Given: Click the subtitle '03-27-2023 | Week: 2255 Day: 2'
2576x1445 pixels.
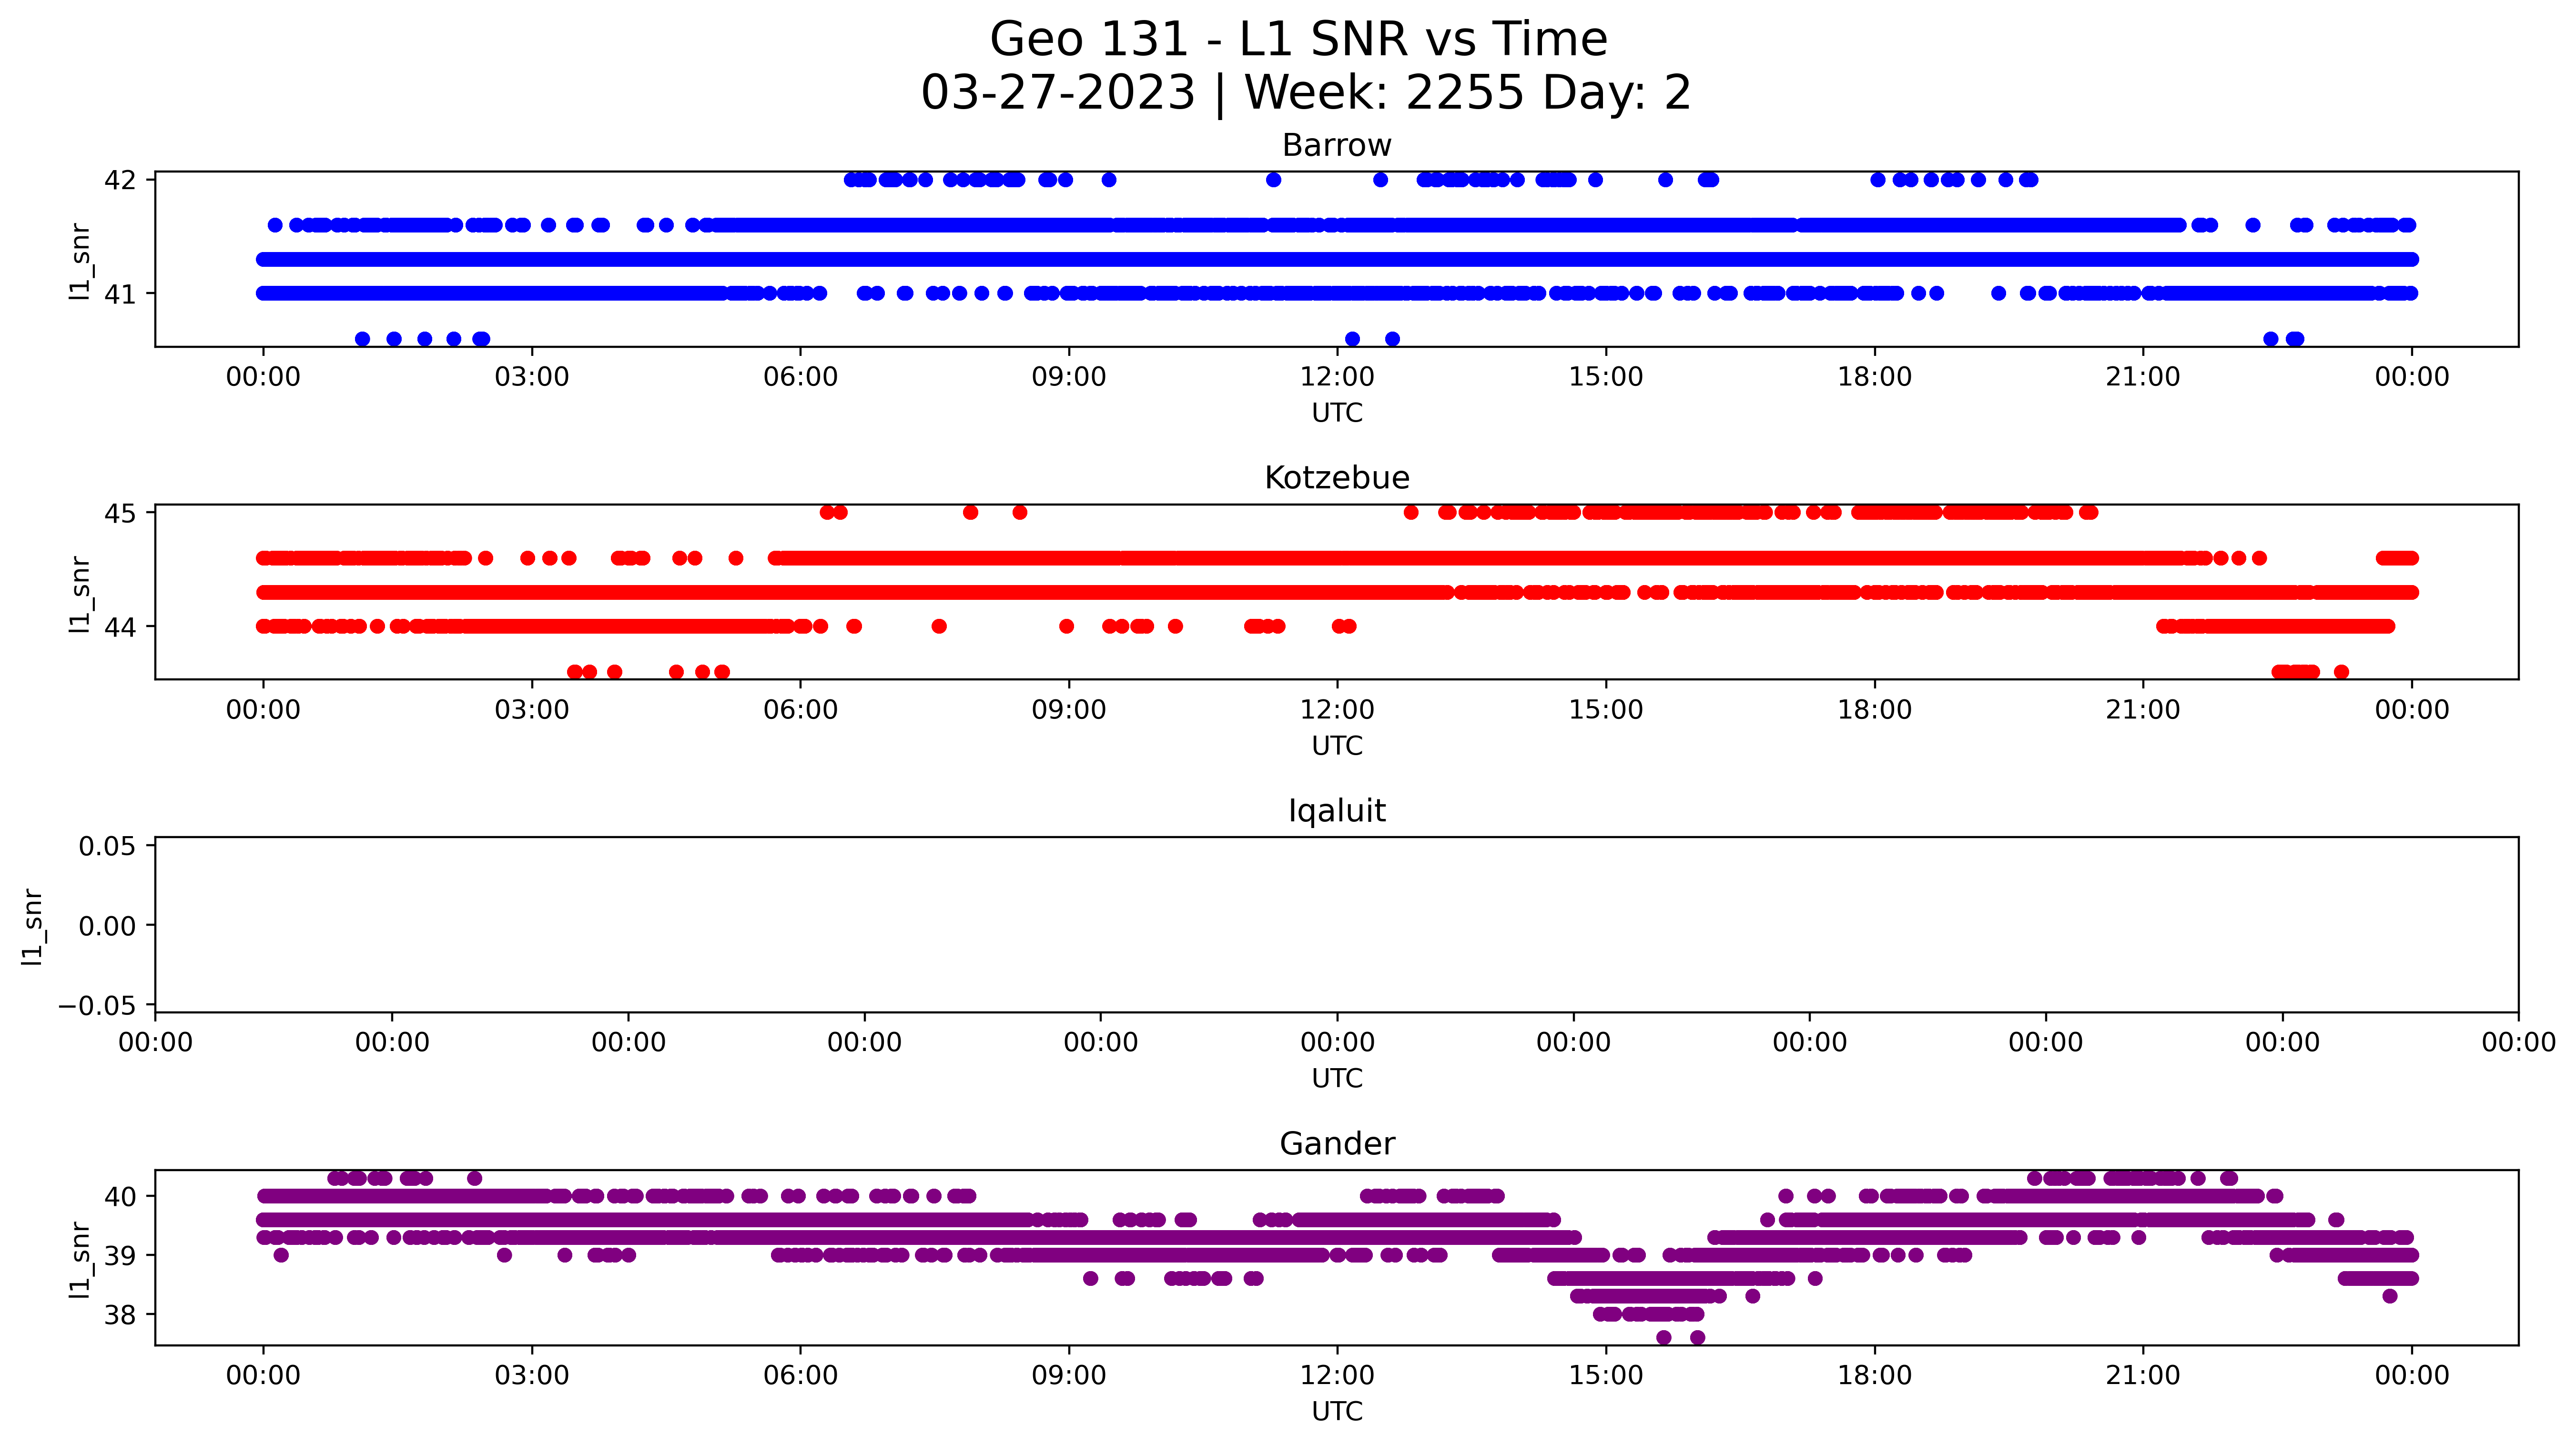Looking at the screenshot, I should pyautogui.click(x=1305, y=93).
